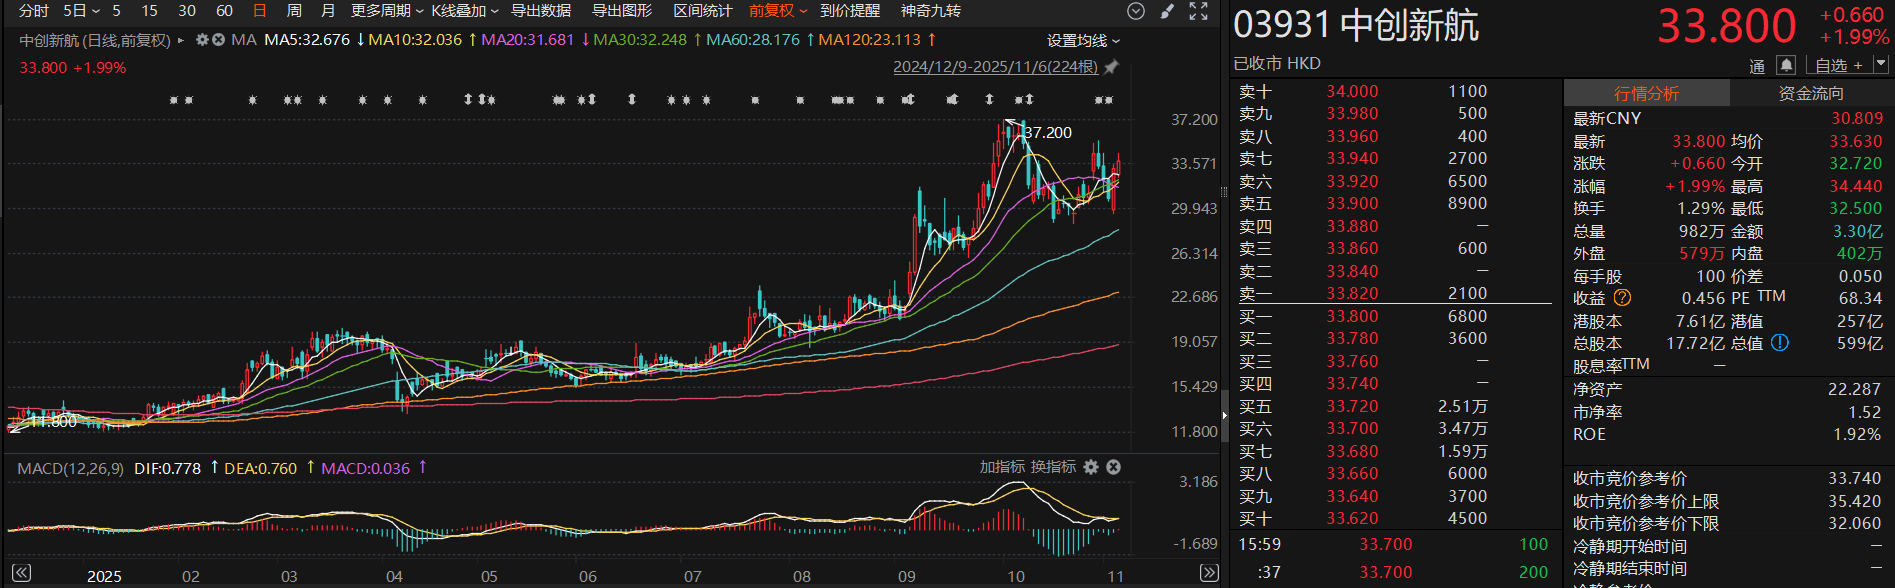This screenshot has height=588, width=1895.
Task: Open MA indicator settings gear
Action: click(202, 40)
